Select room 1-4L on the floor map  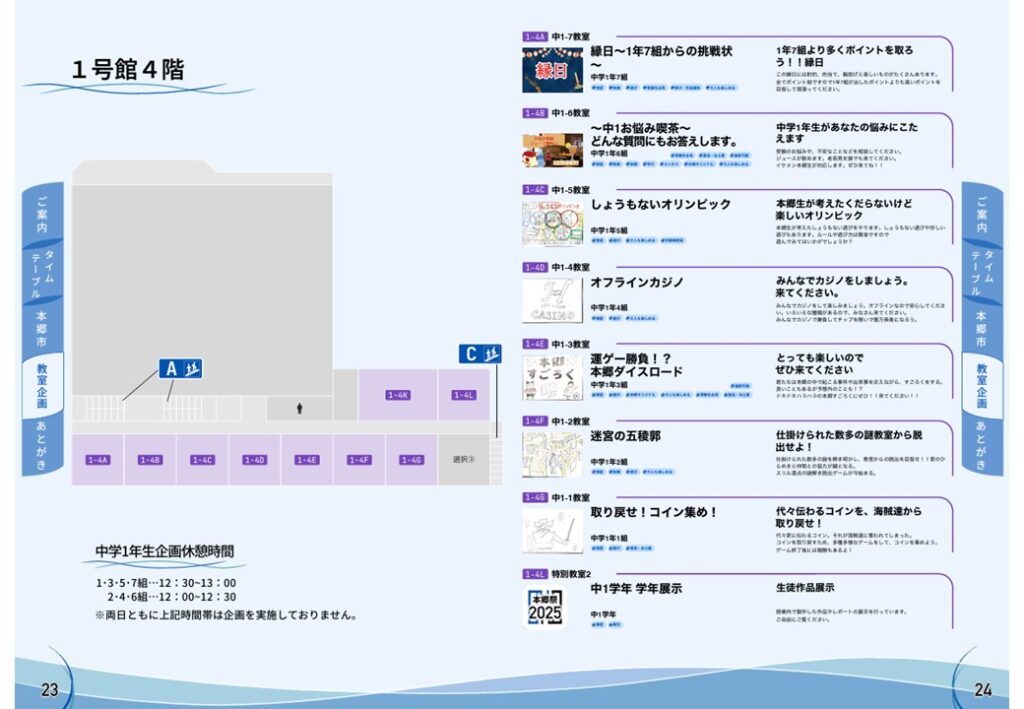pos(463,395)
